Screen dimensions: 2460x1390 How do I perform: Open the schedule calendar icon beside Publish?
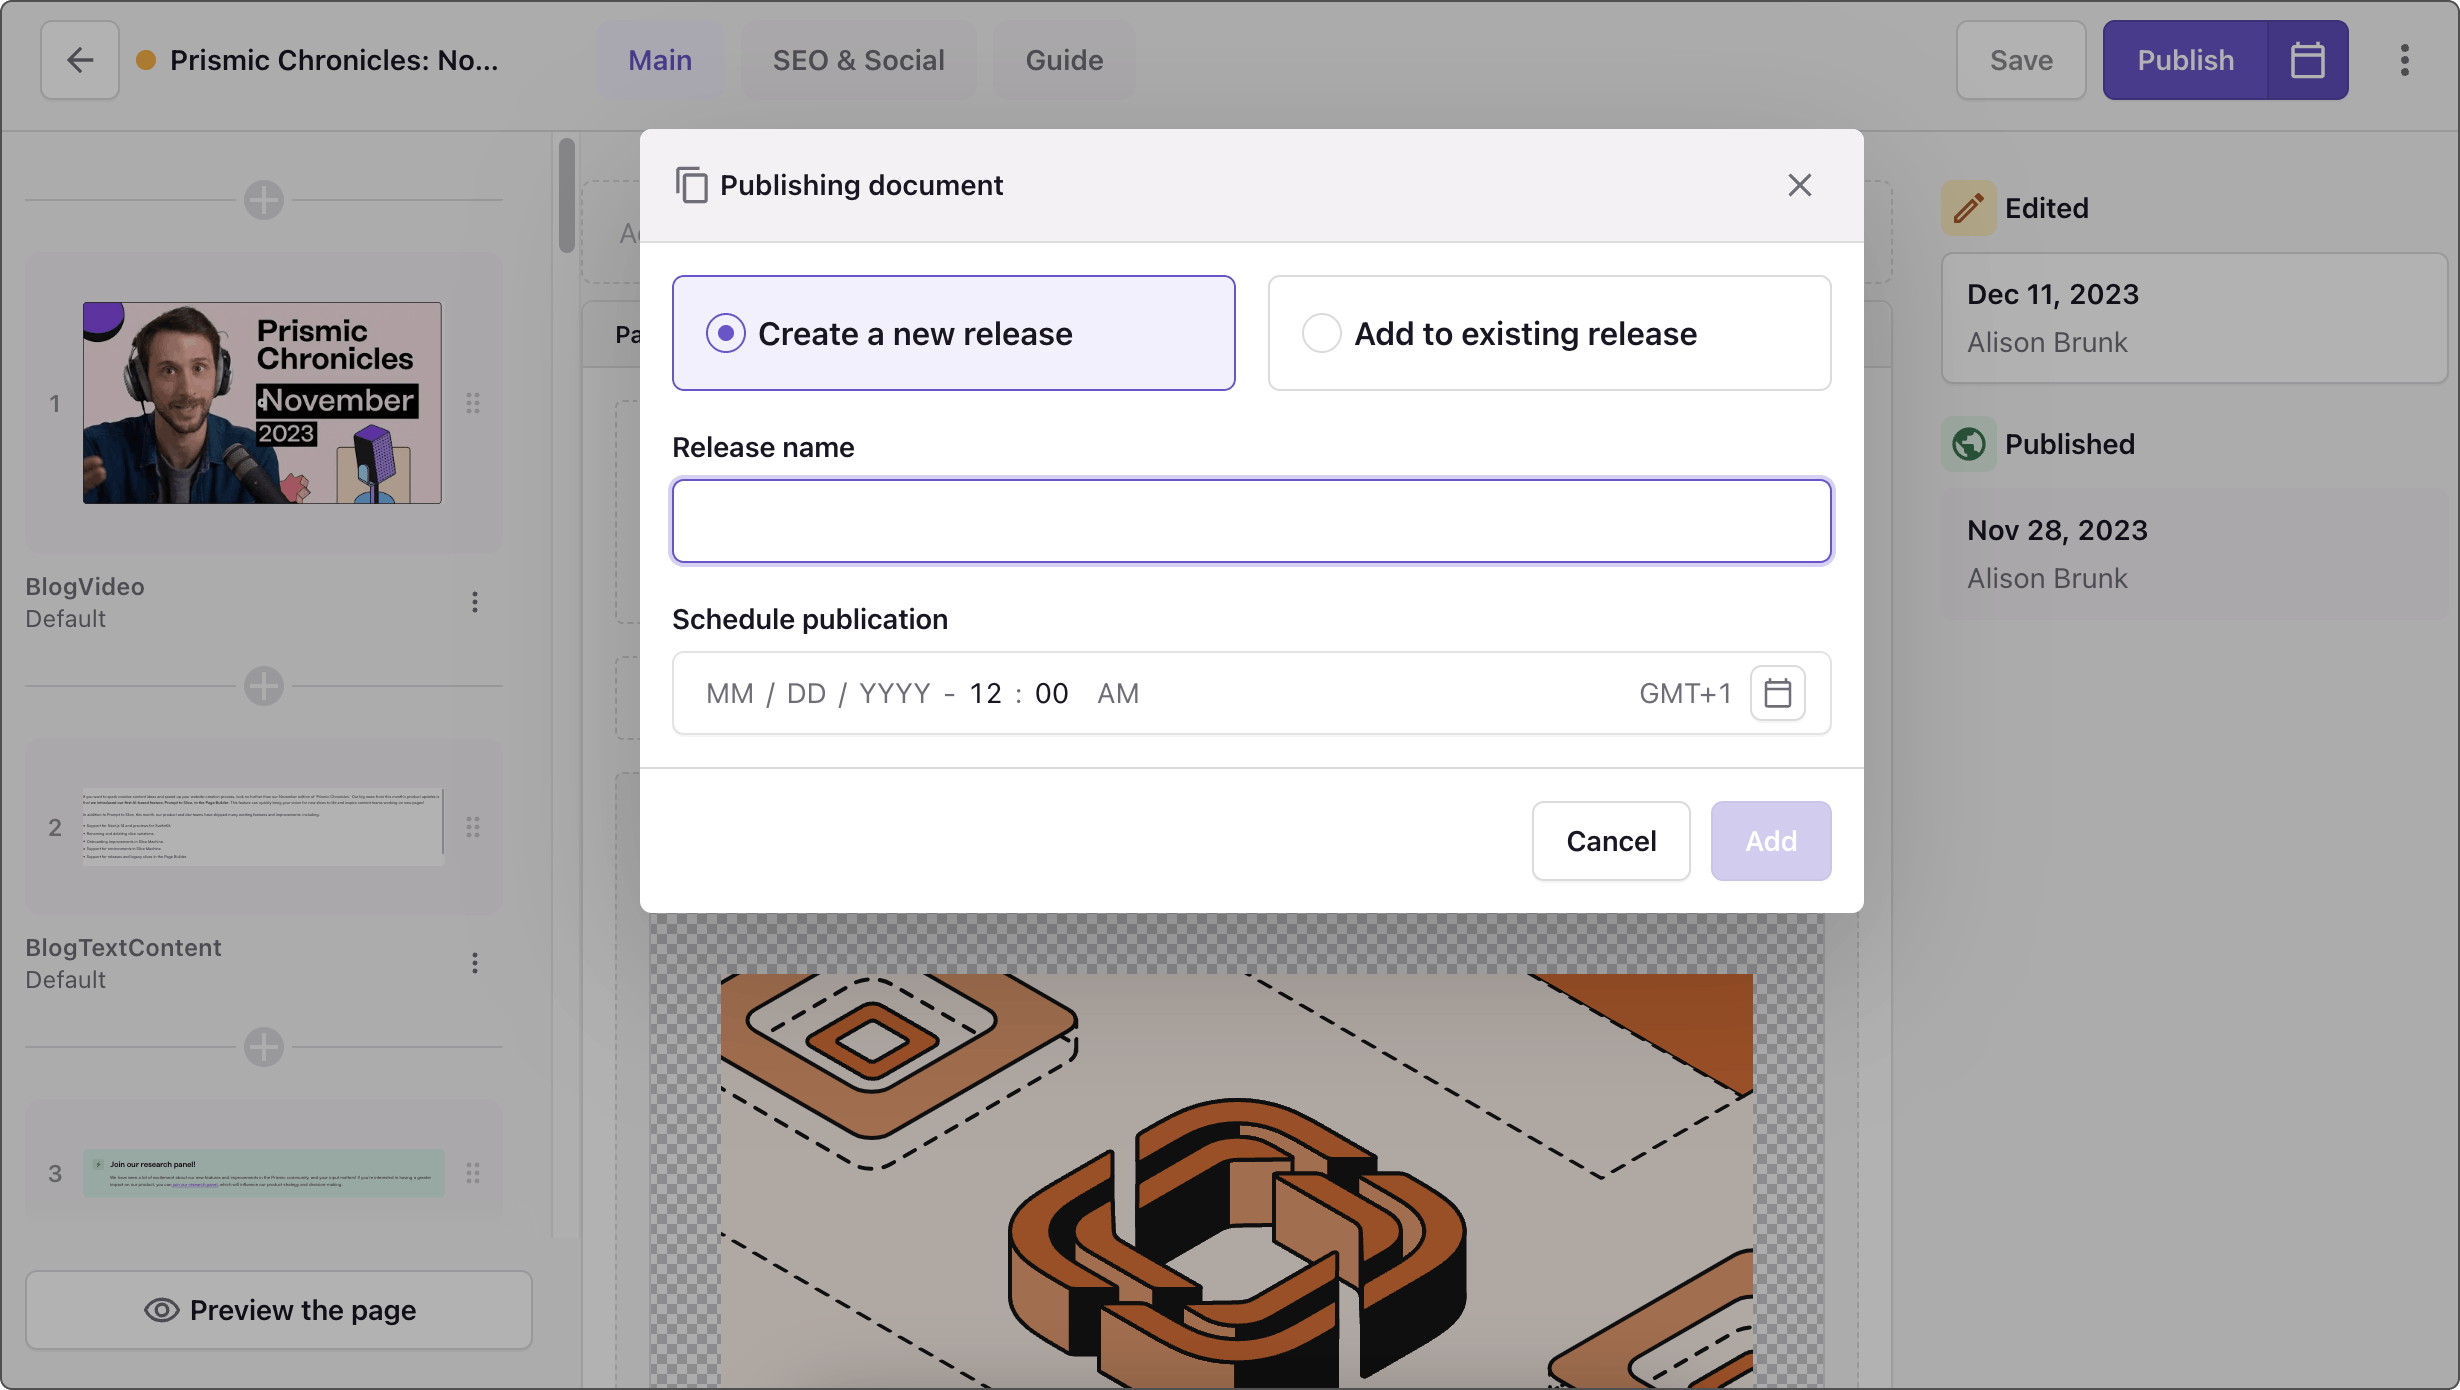click(2307, 60)
